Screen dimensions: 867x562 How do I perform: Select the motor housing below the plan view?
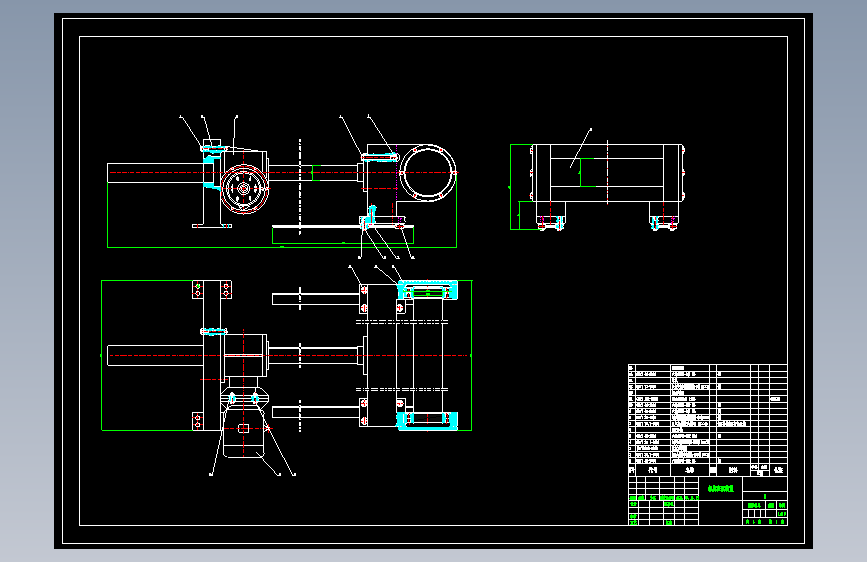(243, 433)
